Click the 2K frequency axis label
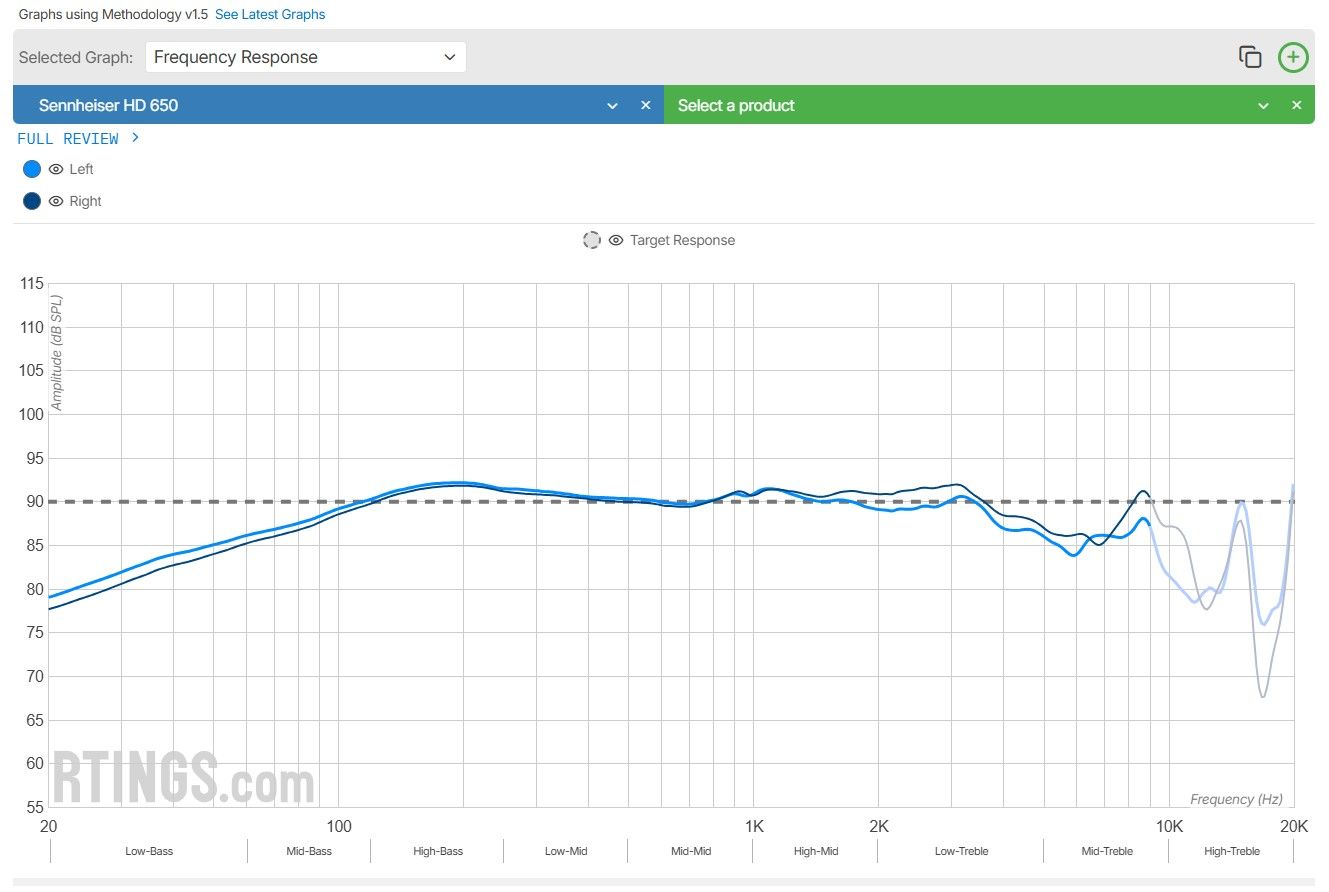The height and width of the screenshot is (892, 1329). point(879,826)
